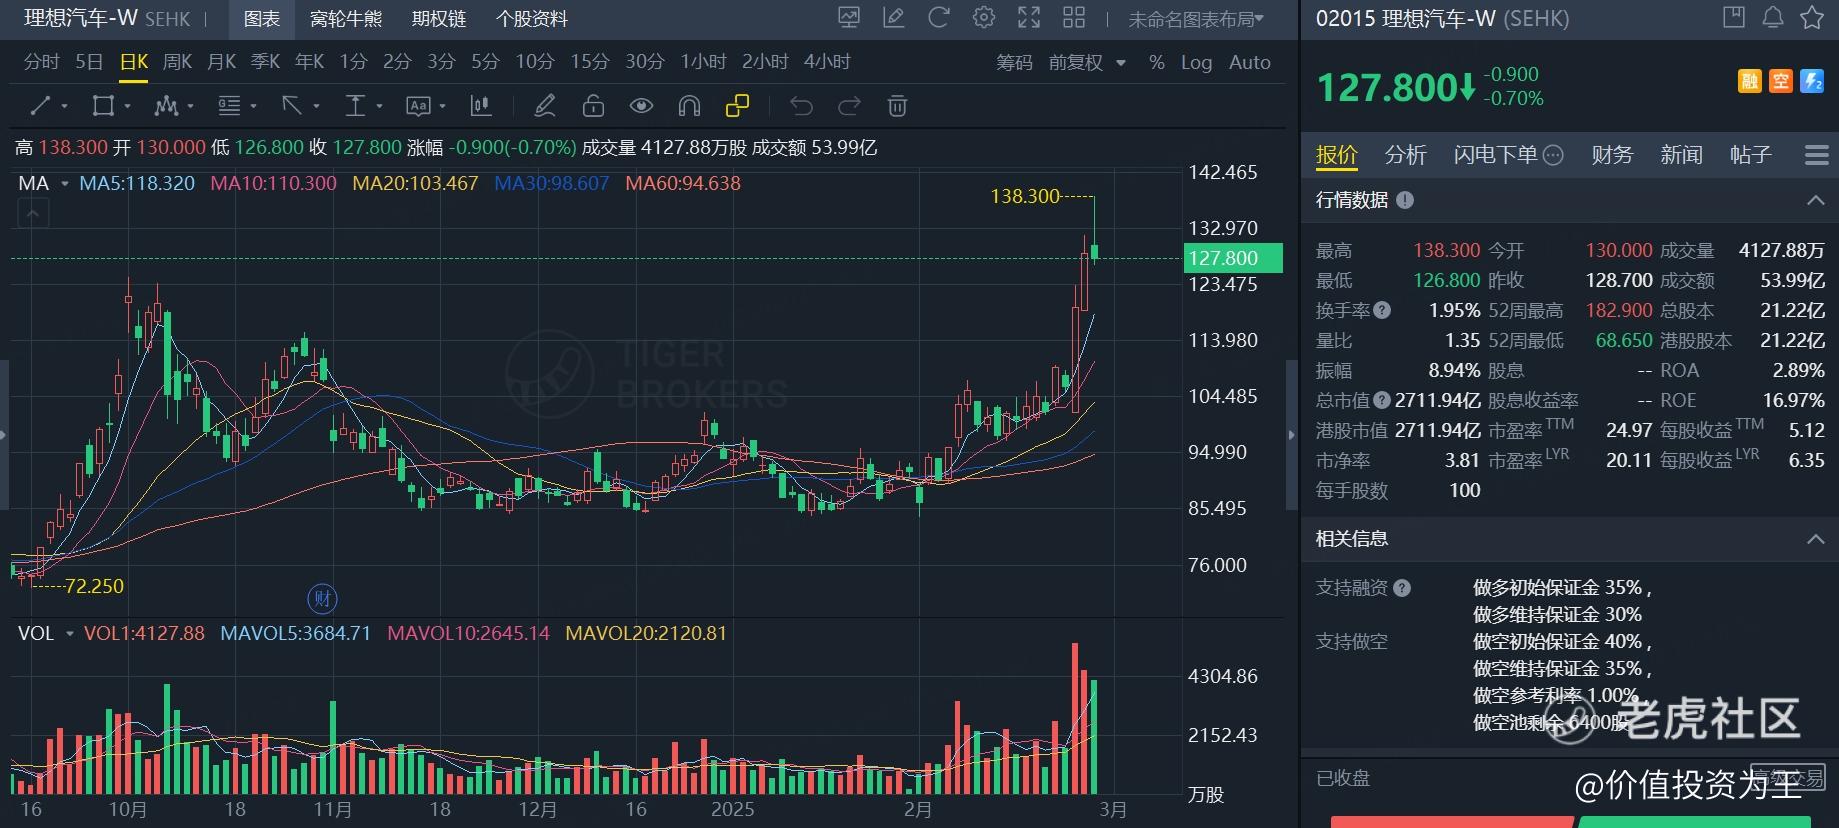The width and height of the screenshot is (1839, 828).
Task: Open the stock notes icon beside the bell
Action: (x=1733, y=17)
